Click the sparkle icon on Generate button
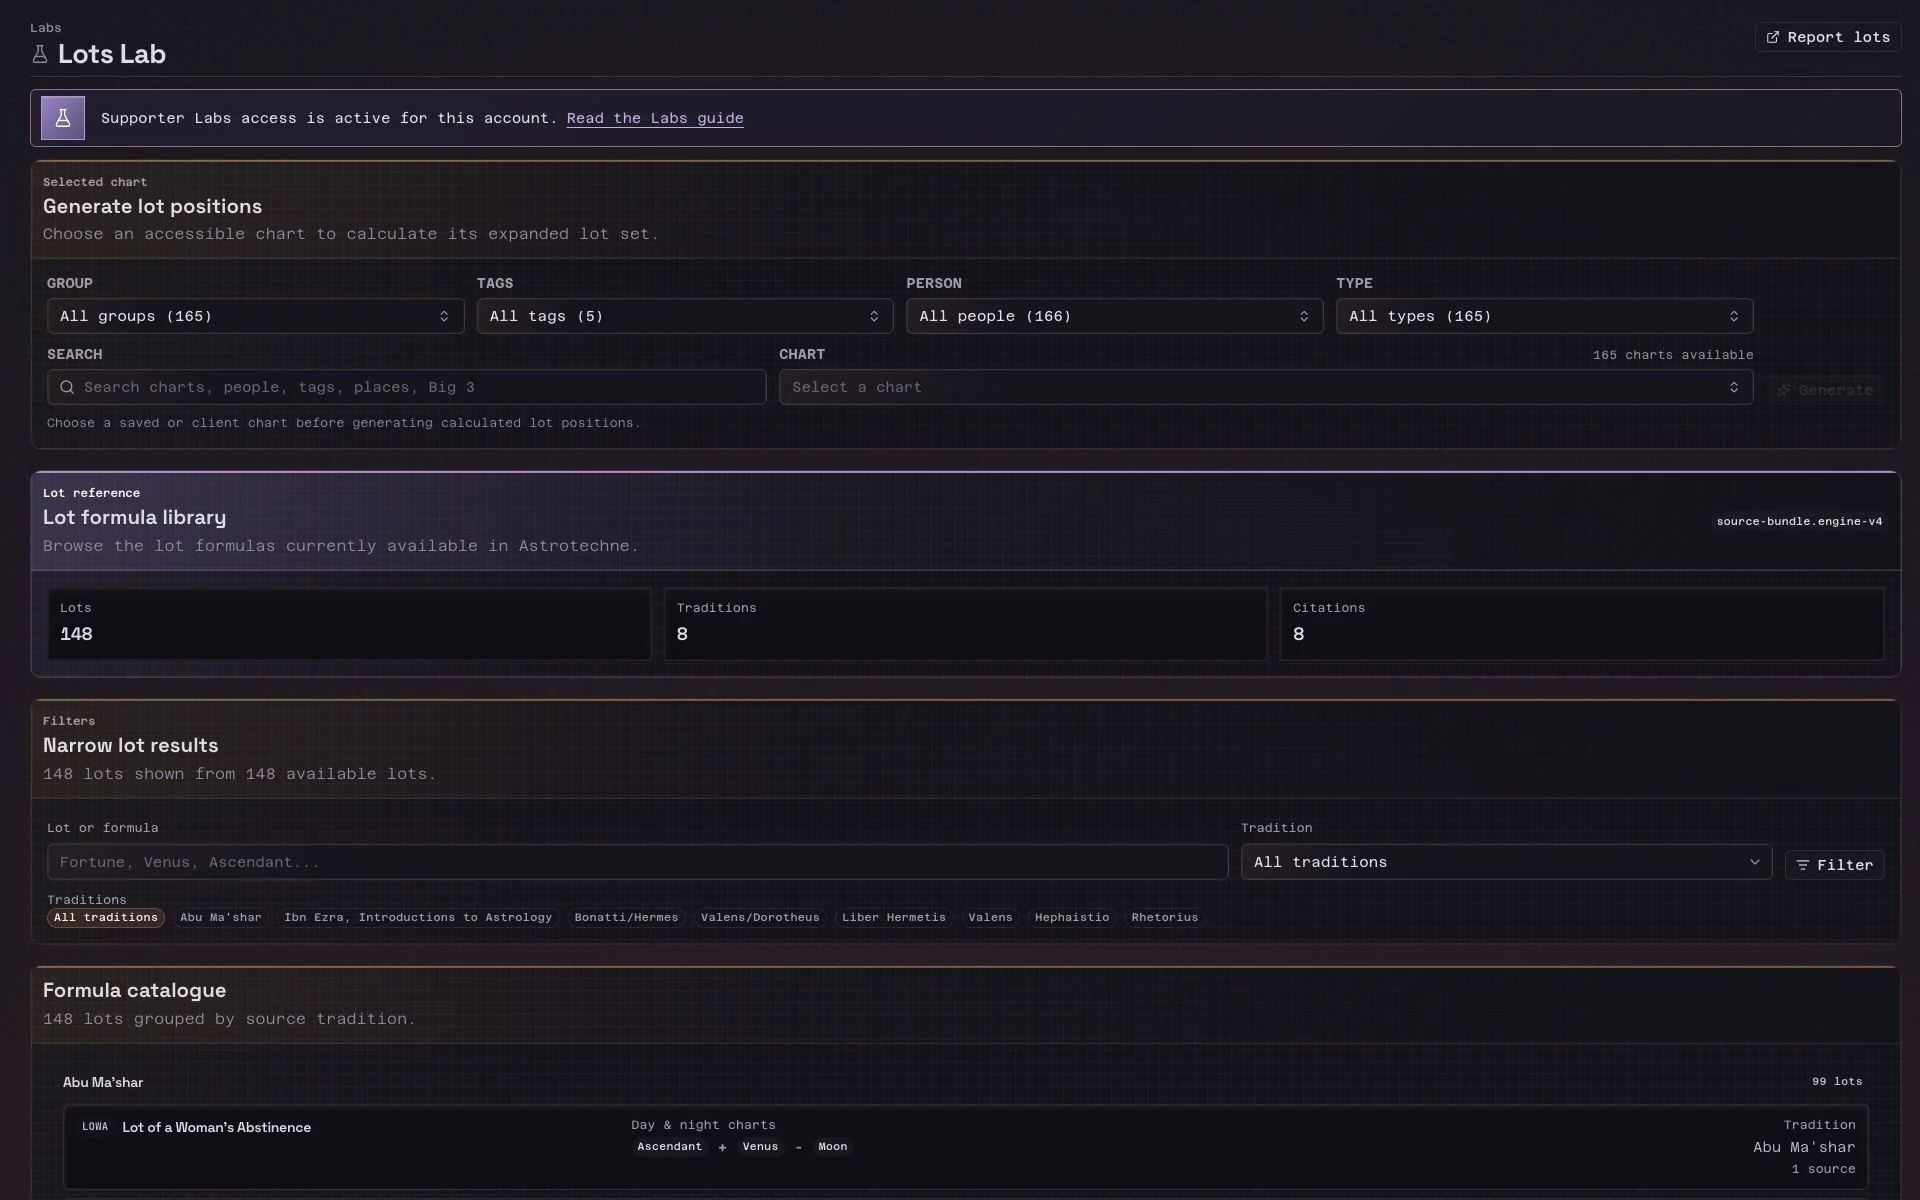Image resolution: width=1920 pixels, height=1200 pixels. pos(1784,390)
